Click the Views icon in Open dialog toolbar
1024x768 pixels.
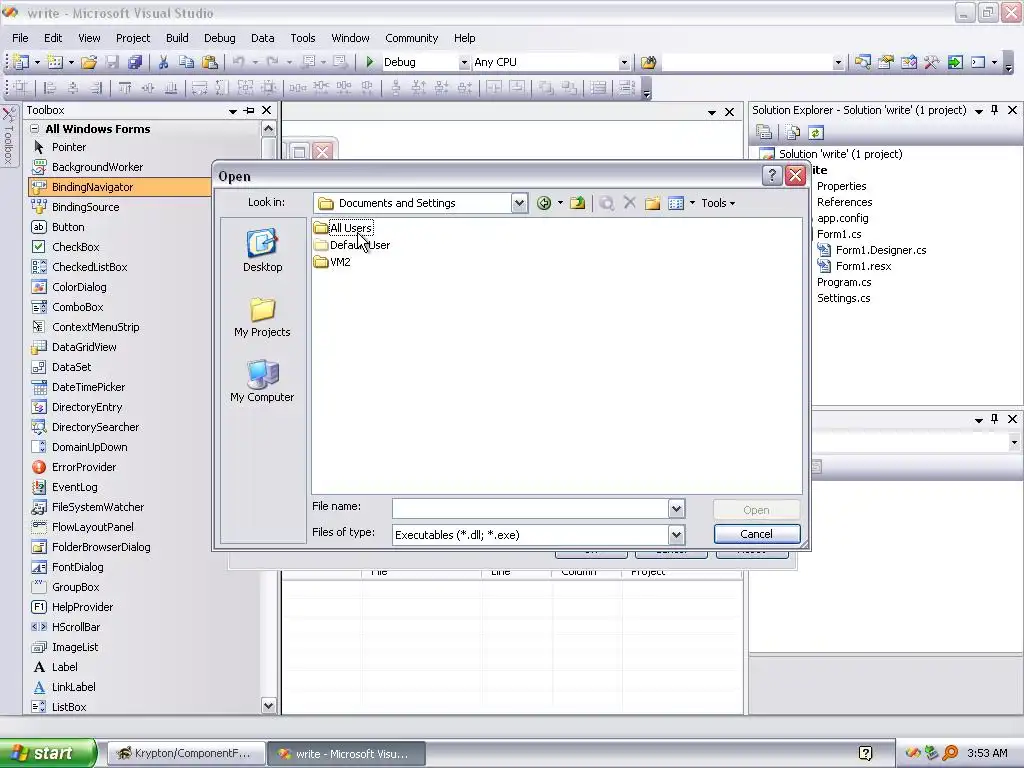(676, 203)
